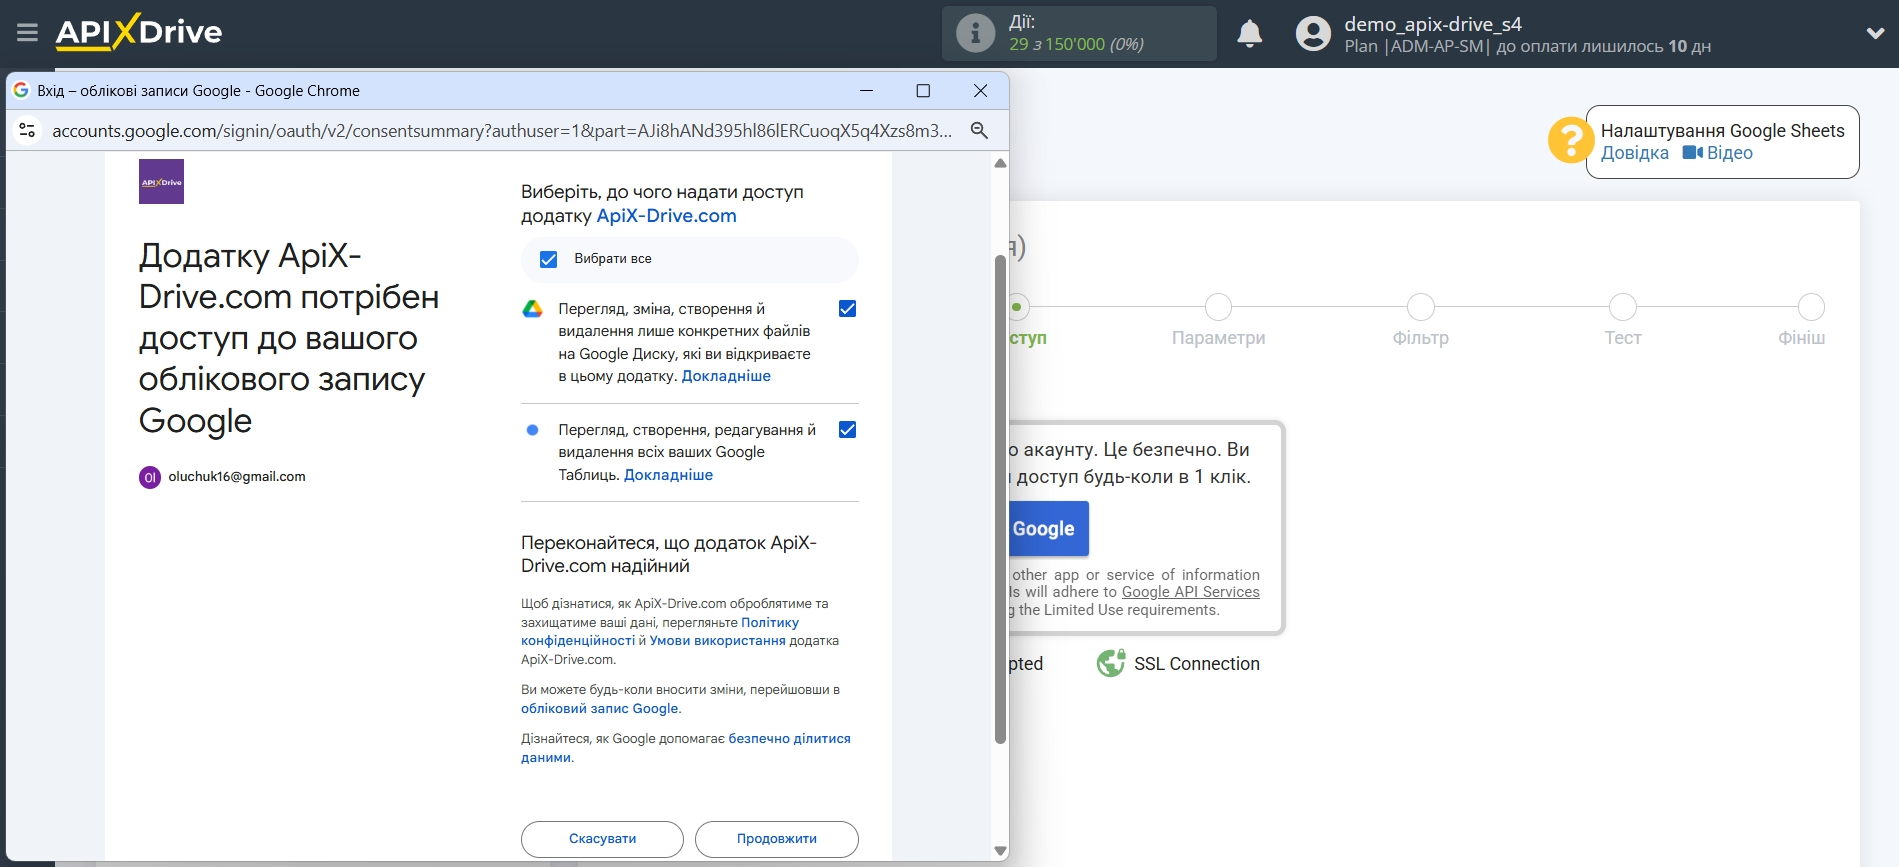Click the oluchuk16@gmail.com account avatar

pyautogui.click(x=150, y=477)
